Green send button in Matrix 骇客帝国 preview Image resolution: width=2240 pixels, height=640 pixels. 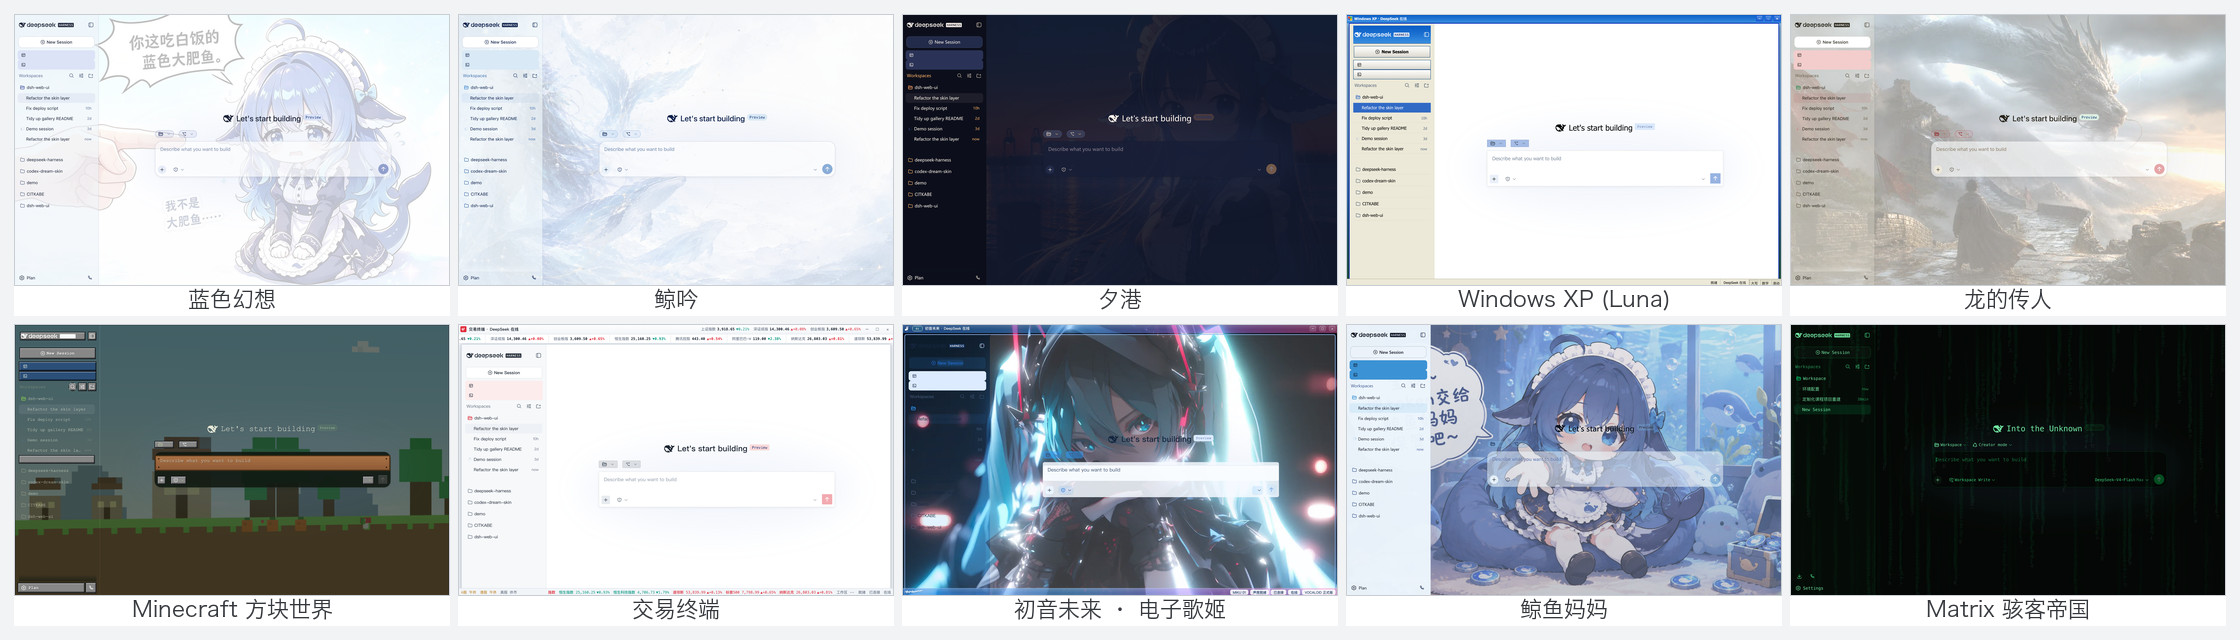click(x=2159, y=479)
